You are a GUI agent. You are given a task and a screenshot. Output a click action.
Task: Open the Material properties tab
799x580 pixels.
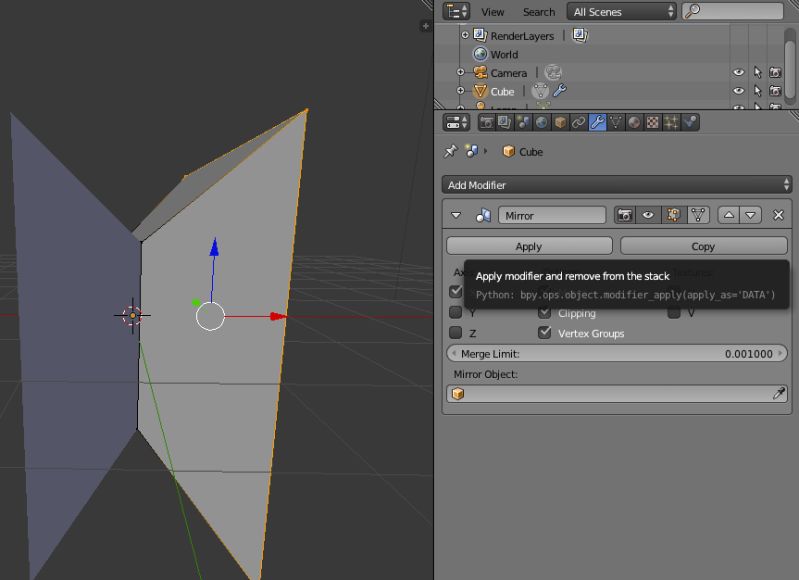634,122
